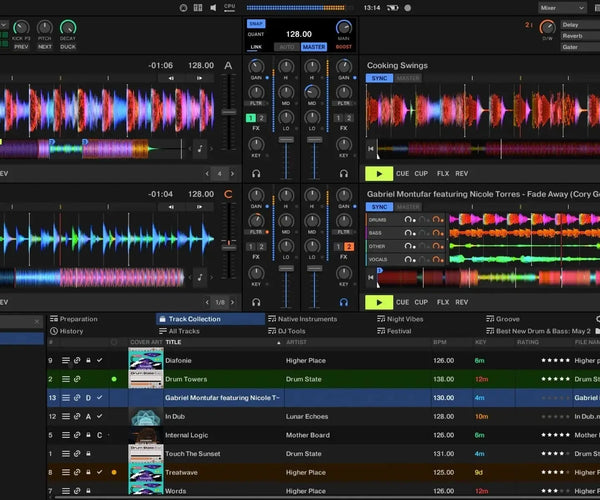Clear the browser search field with X
The image size is (600, 500).
(x=37, y=322)
